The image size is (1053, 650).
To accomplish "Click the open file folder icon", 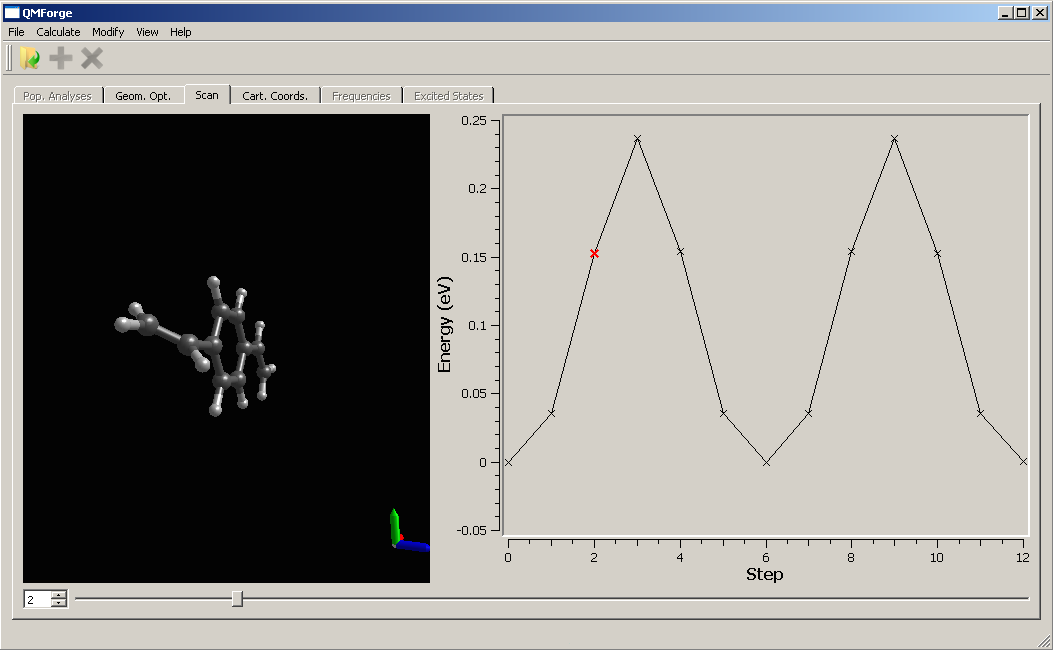I will click(x=30, y=58).
